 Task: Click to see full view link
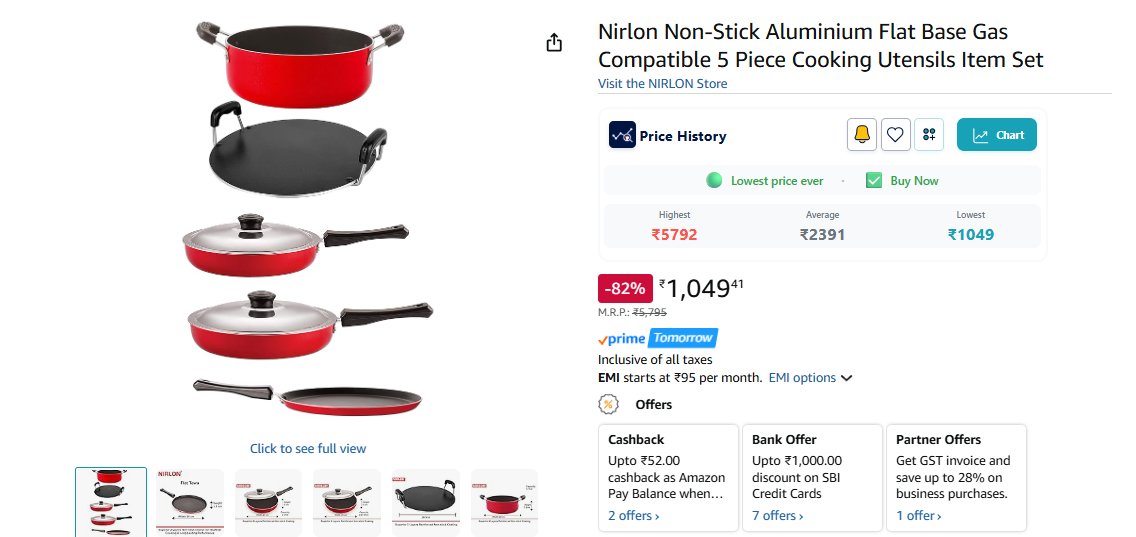point(308,449)
